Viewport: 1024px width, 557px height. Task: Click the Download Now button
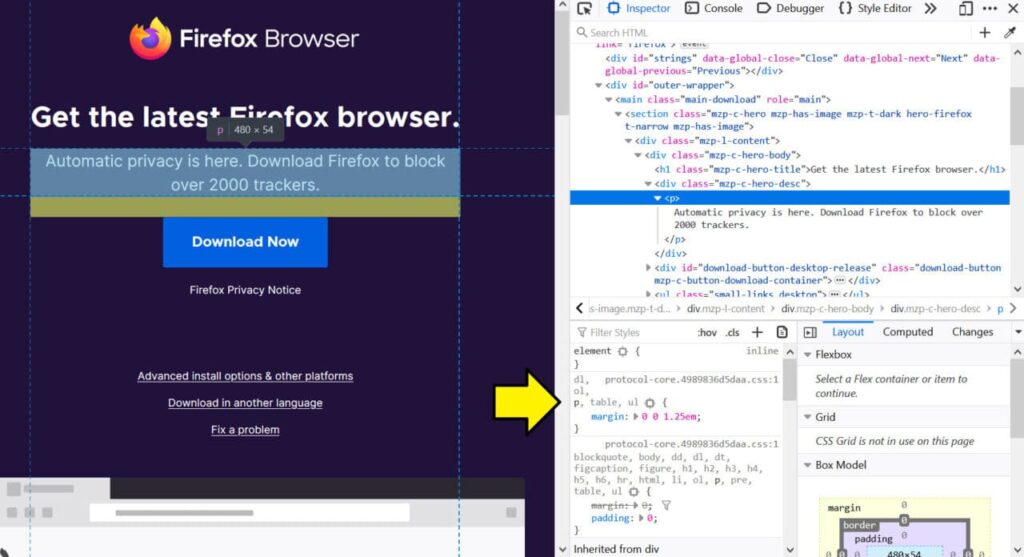tap(245, 241)
